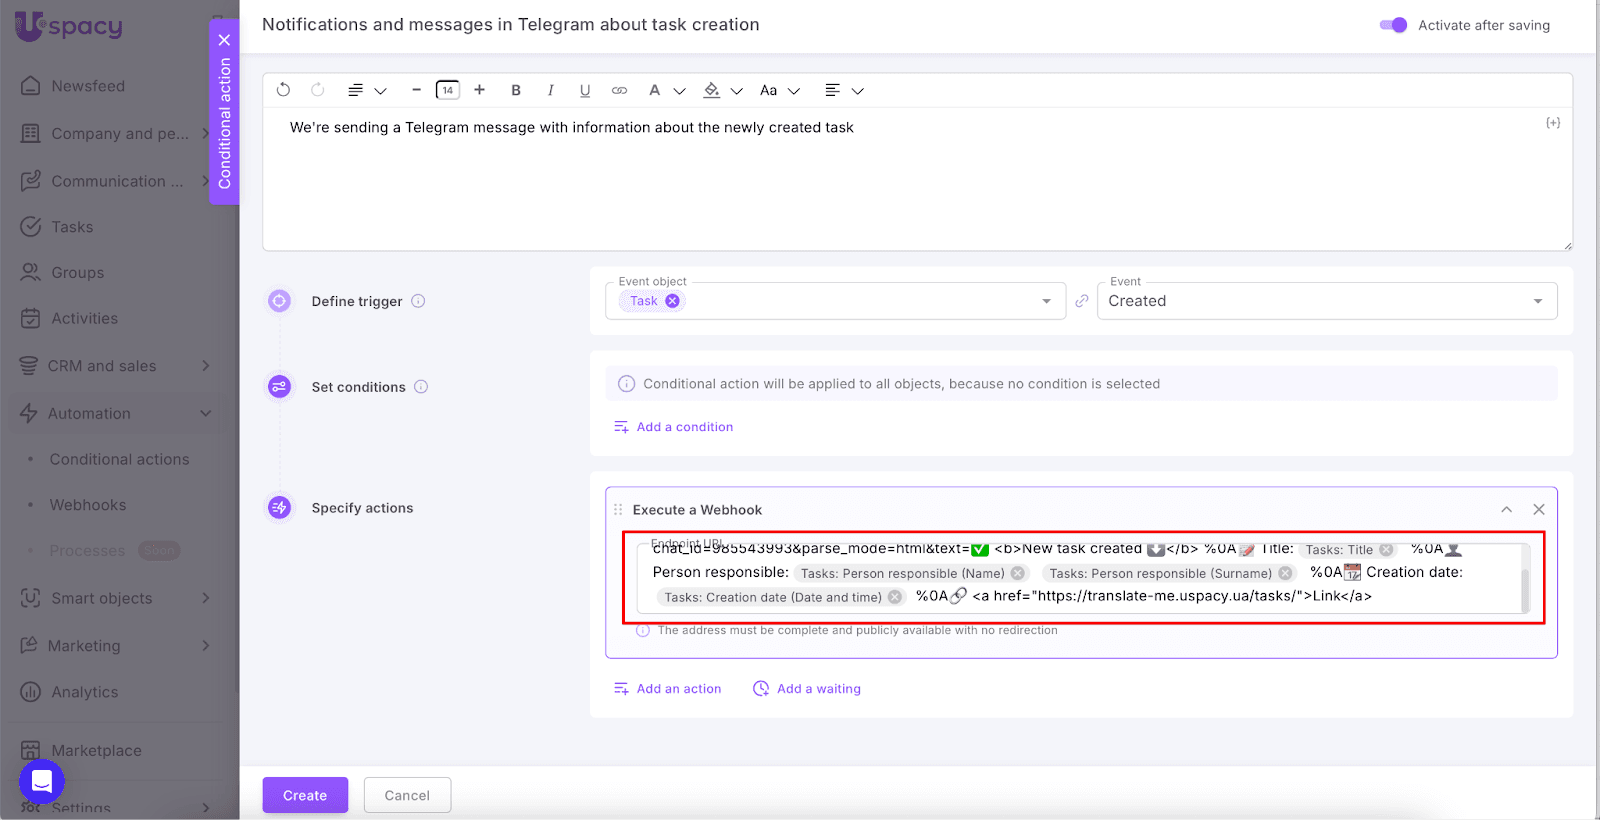Go to Webhooks in the sidebar
The image size is (1600, 820).
88,505
